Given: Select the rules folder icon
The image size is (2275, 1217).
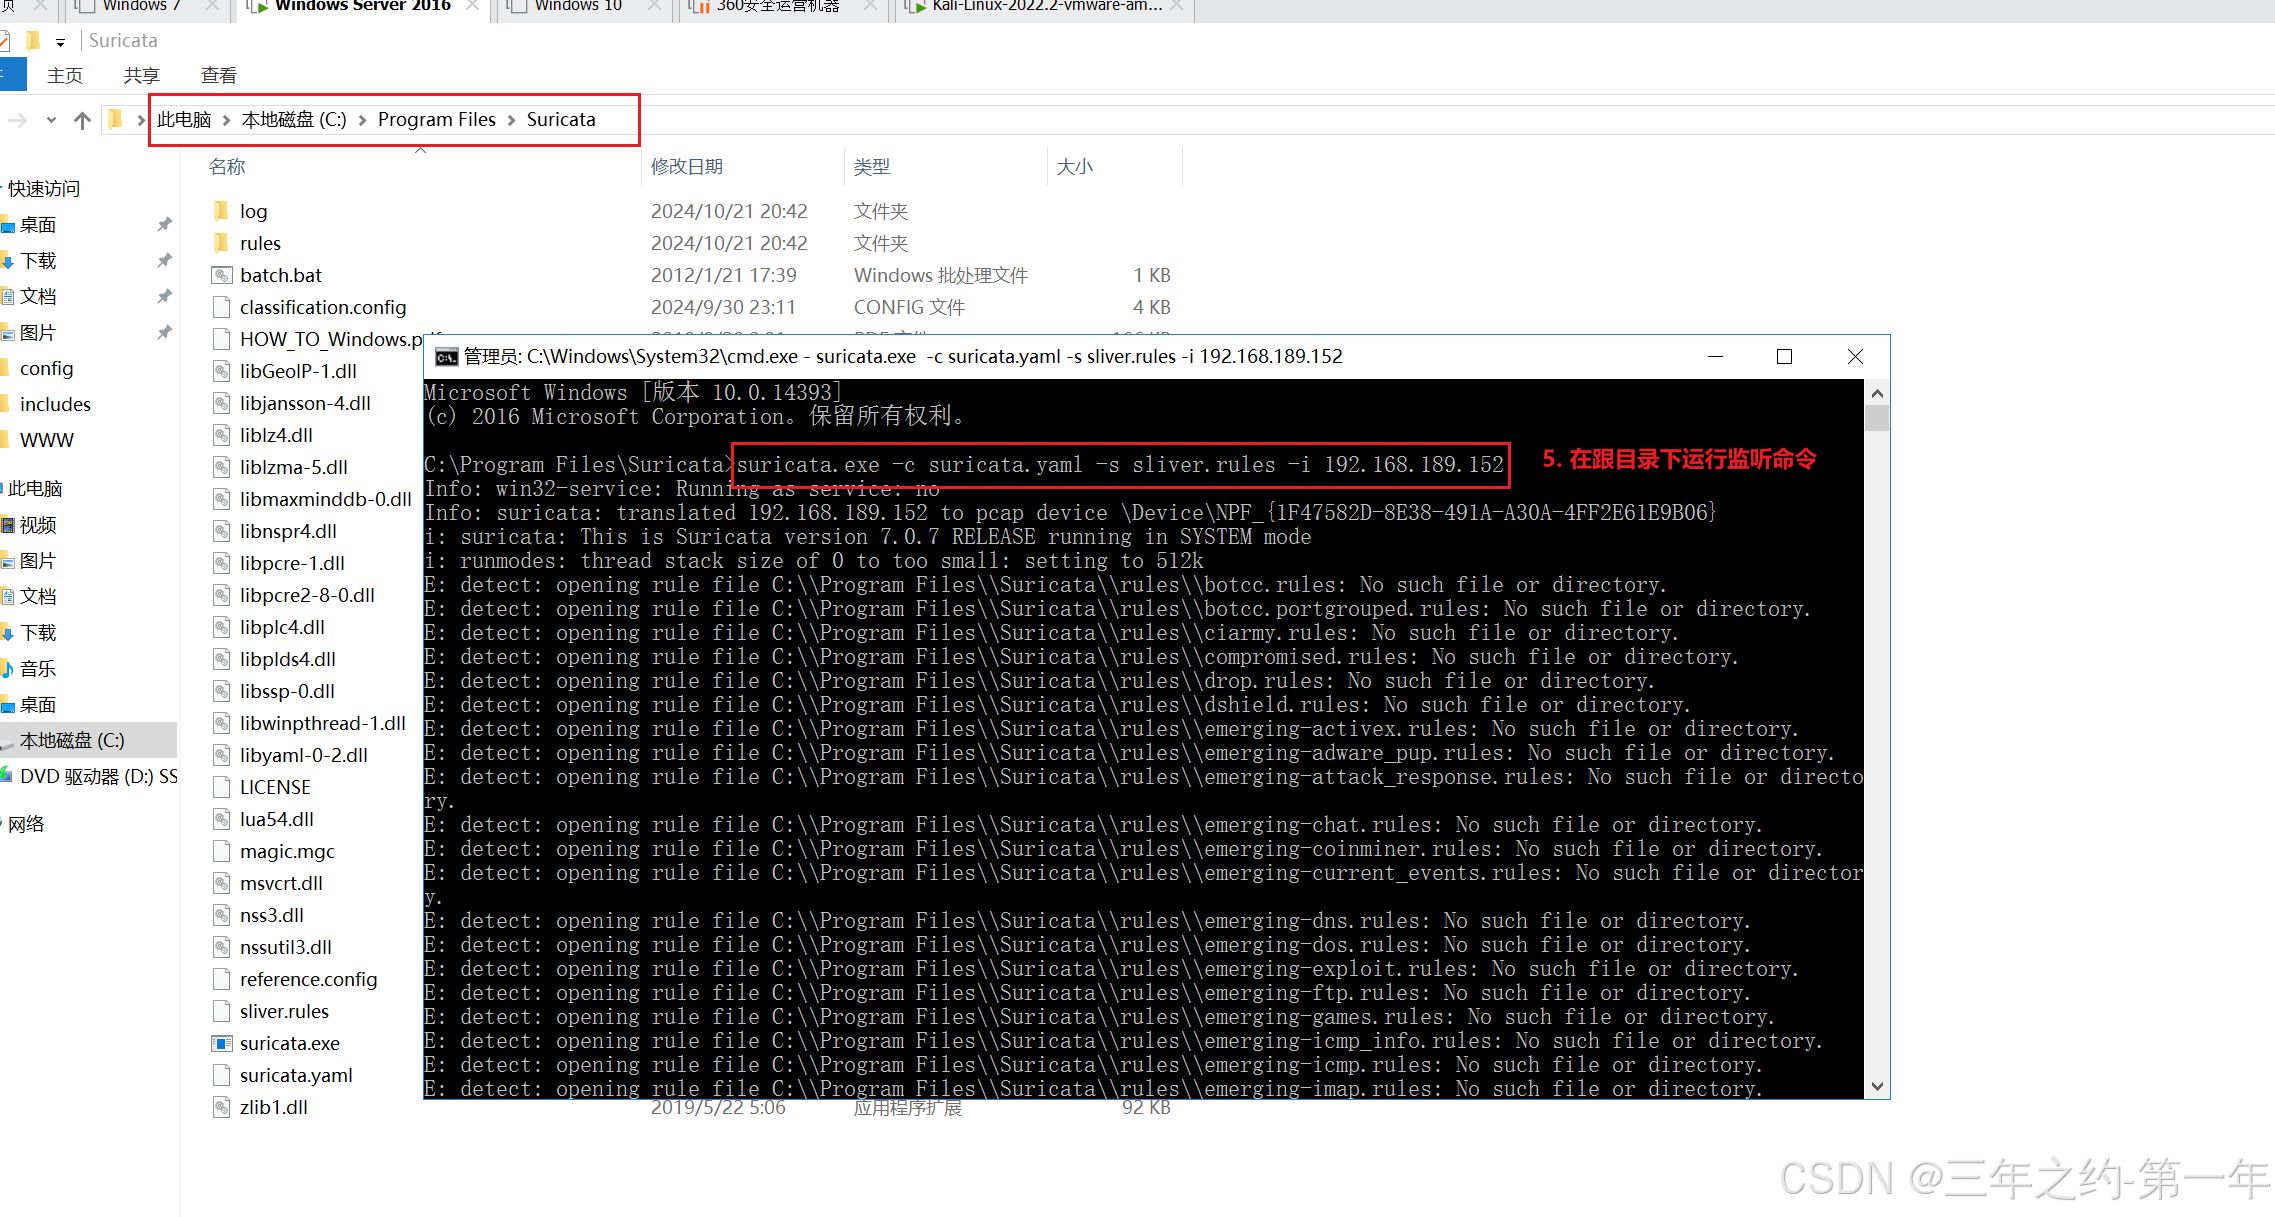Looking at the screenshot, I should [x=221, y=243].
